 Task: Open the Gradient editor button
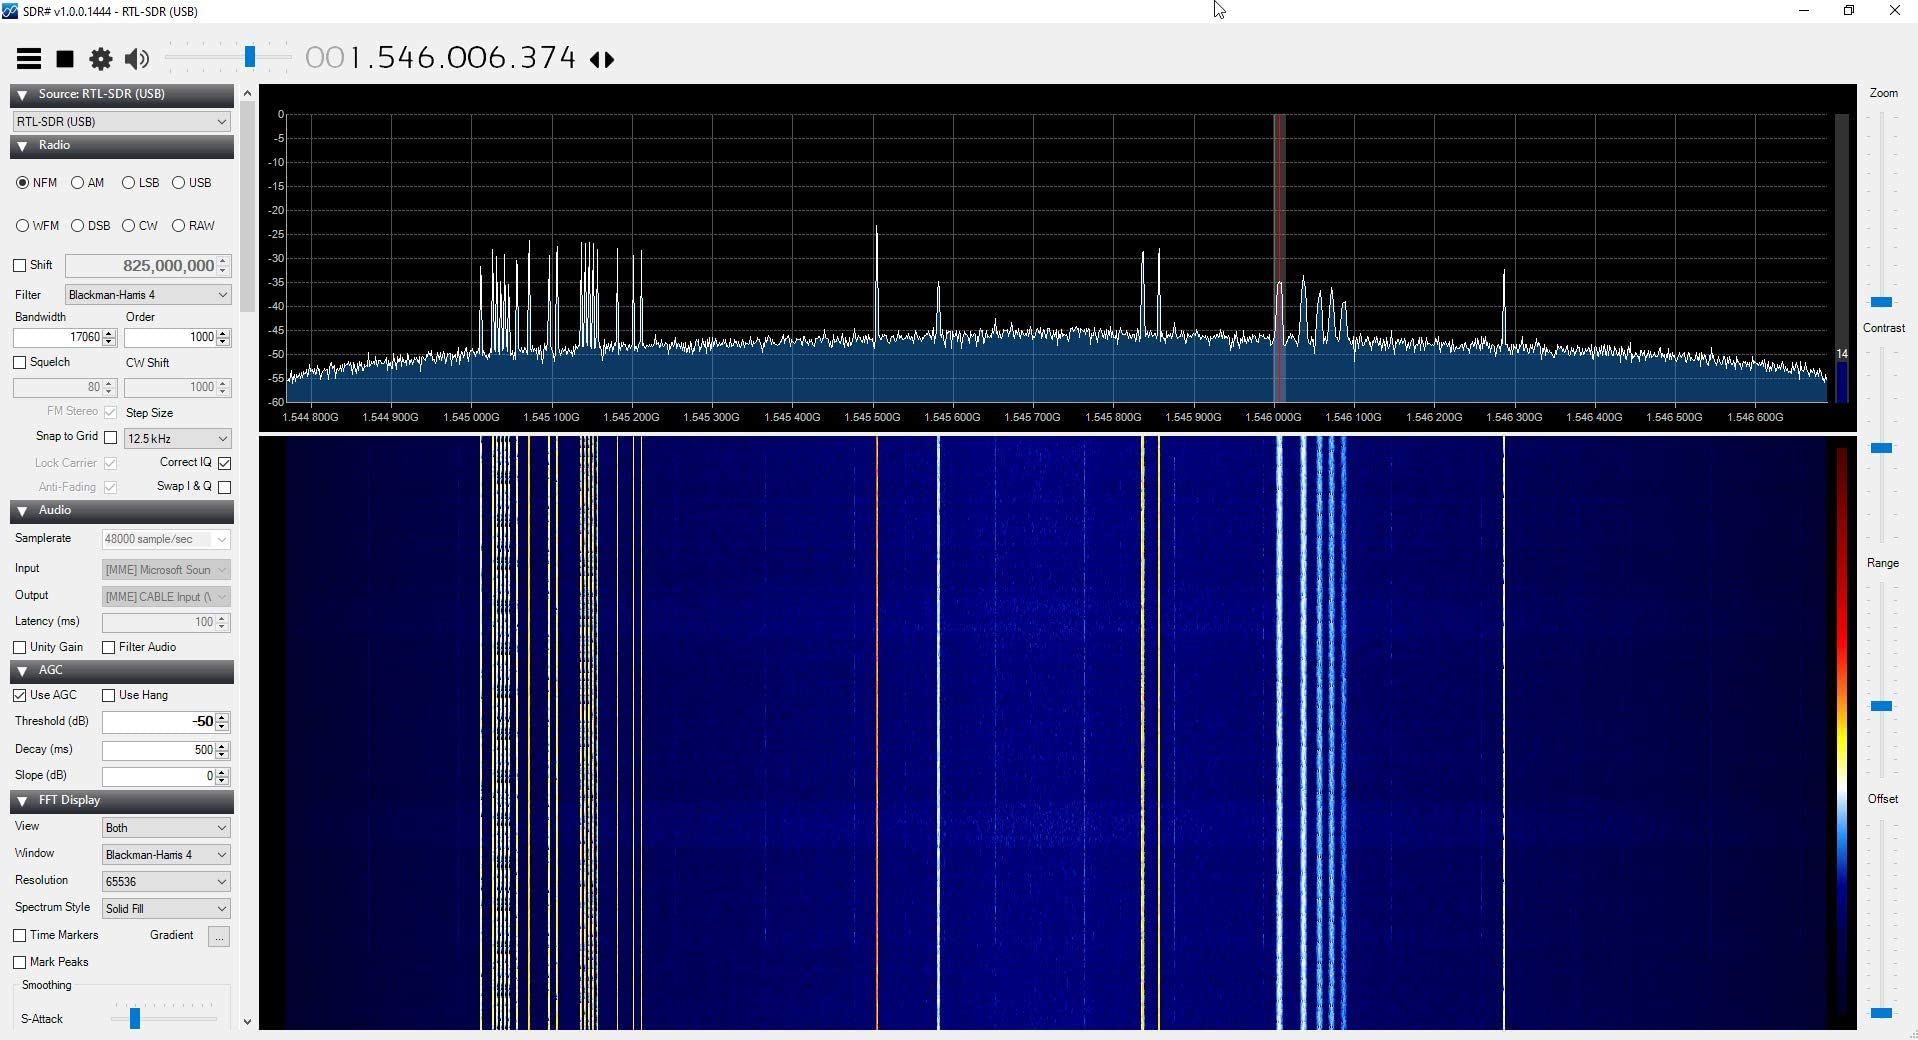coord(219,936)
